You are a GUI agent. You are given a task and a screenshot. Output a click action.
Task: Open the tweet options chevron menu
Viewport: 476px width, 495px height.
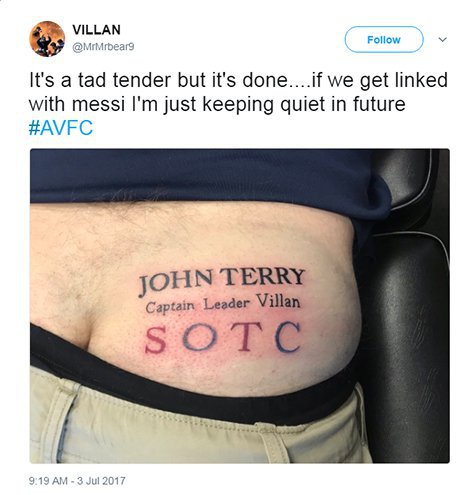[443, 40]
